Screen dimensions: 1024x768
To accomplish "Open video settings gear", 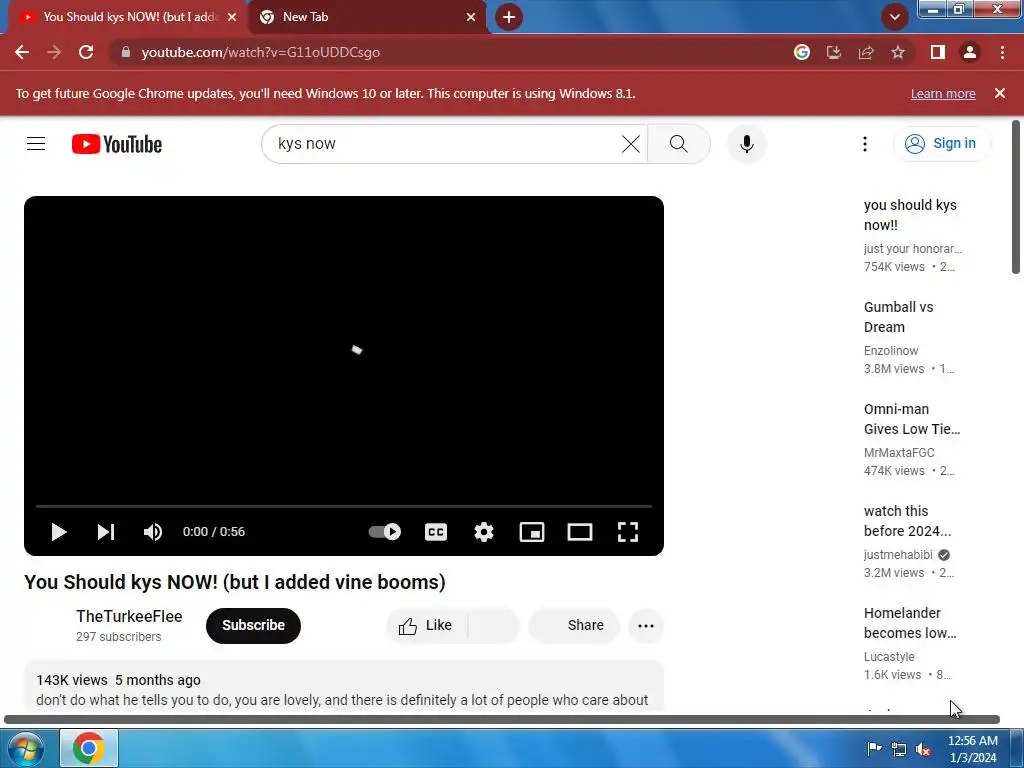I will [x=484, y=532].
